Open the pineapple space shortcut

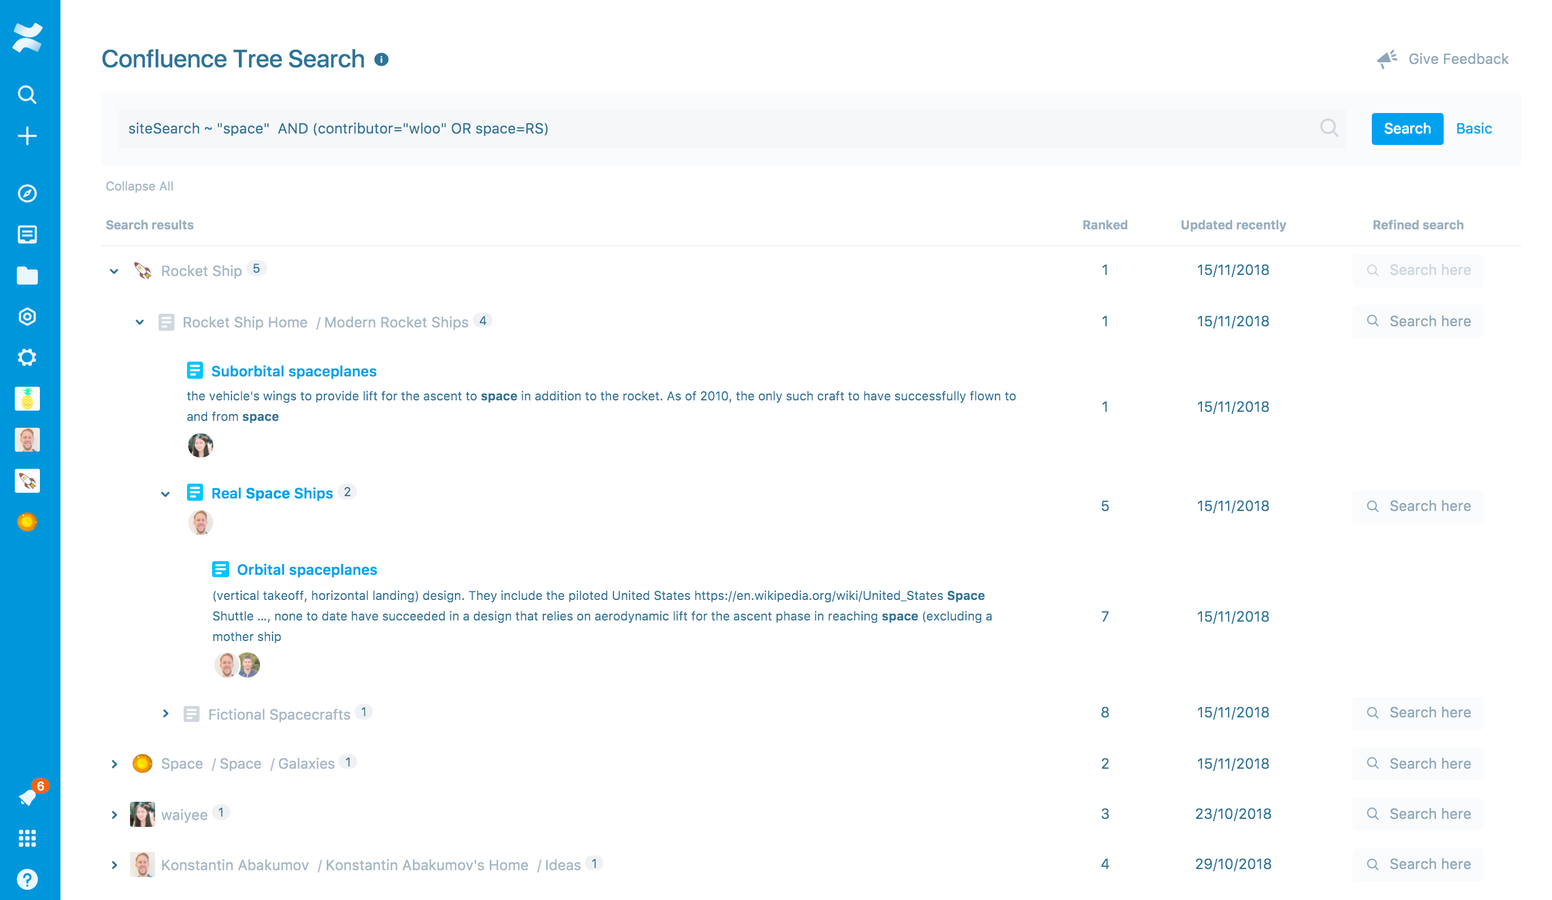point(27,399)
